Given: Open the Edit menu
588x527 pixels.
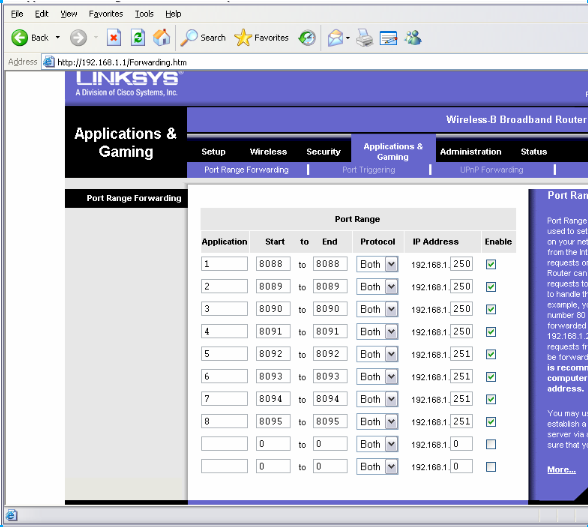Looking at the screenshot, I should [x=42, y=14].
